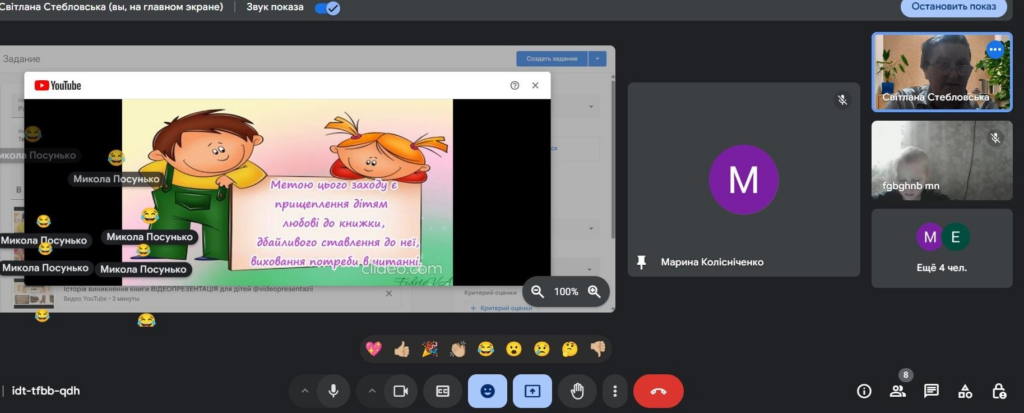The width and height of the screenshot is (1024, 413).
Task: Click the meeting code idt-tfbb-qdh
Action: pyautogui.click(x=46, y=391)
